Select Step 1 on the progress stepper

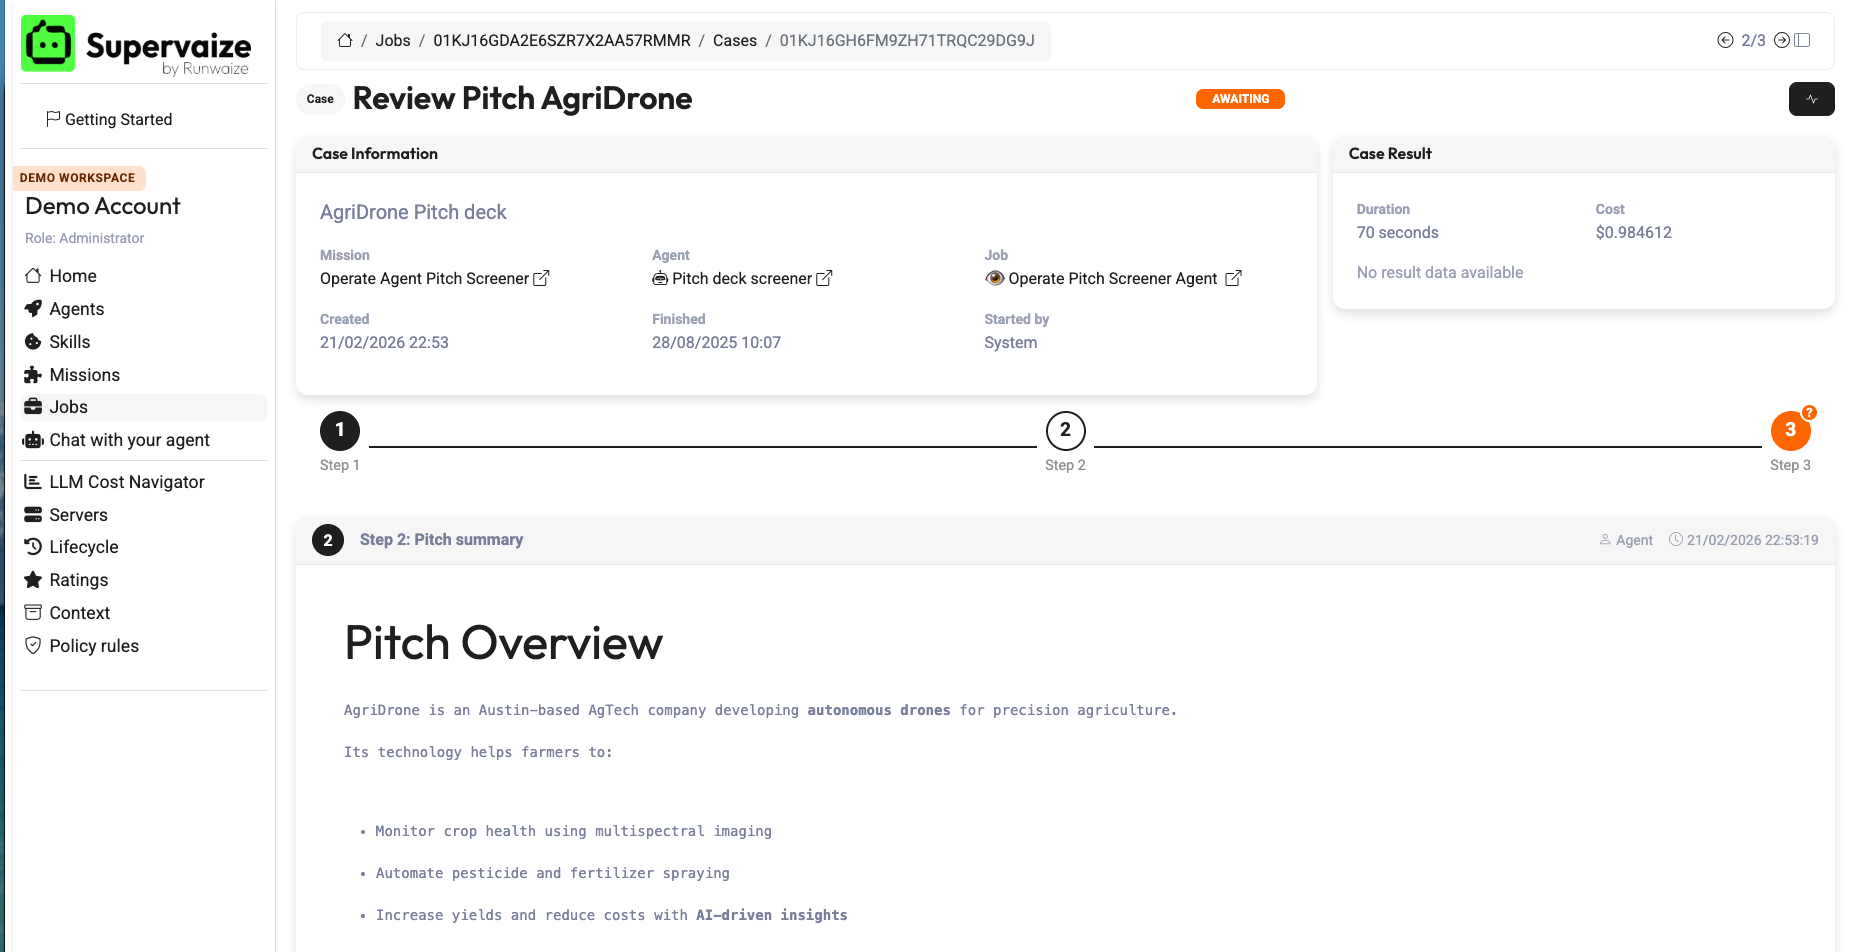(x=339, y=430)
